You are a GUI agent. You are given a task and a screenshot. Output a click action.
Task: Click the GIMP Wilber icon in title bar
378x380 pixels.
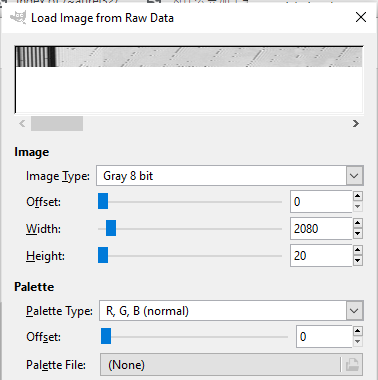pos(18,17)
